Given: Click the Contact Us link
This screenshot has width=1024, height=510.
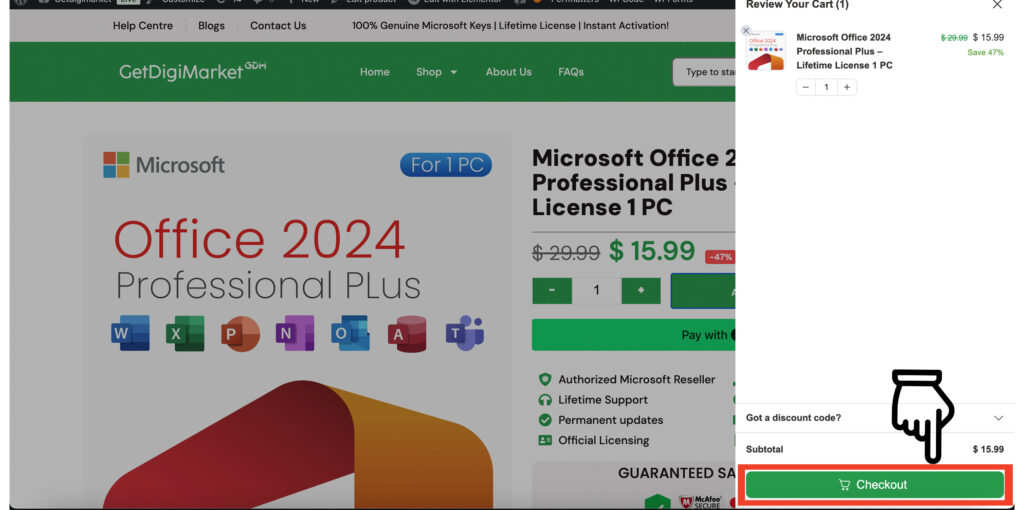Looking at the screenshot, I should coord(278,26).
